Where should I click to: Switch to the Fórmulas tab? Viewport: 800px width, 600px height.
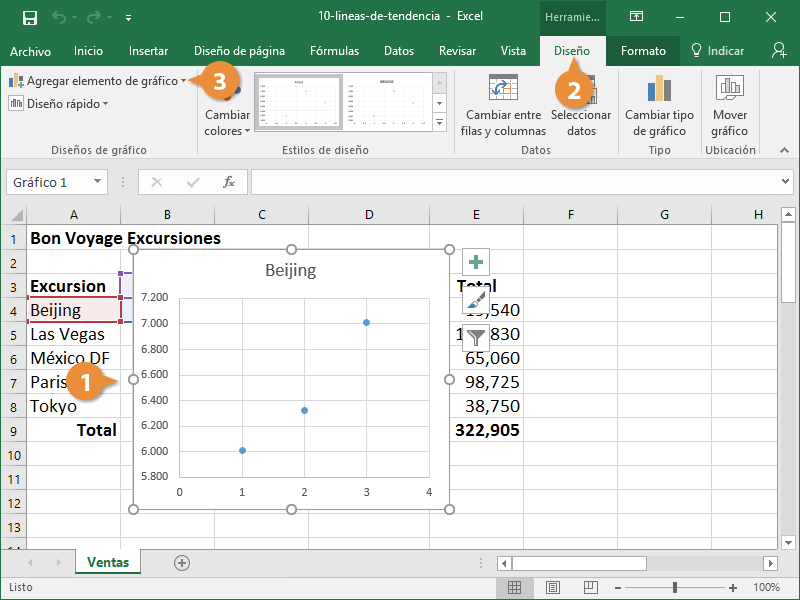coord(334,51)
